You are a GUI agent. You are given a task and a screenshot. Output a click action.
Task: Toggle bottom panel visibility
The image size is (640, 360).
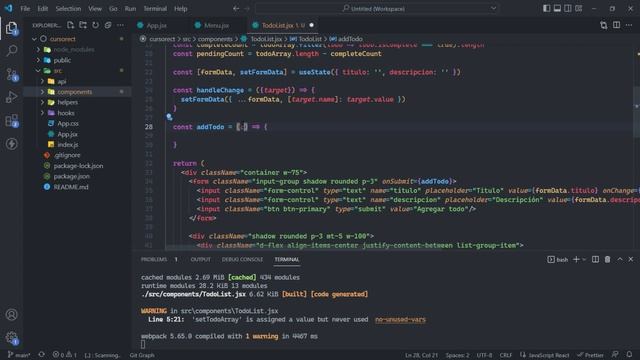557,8
